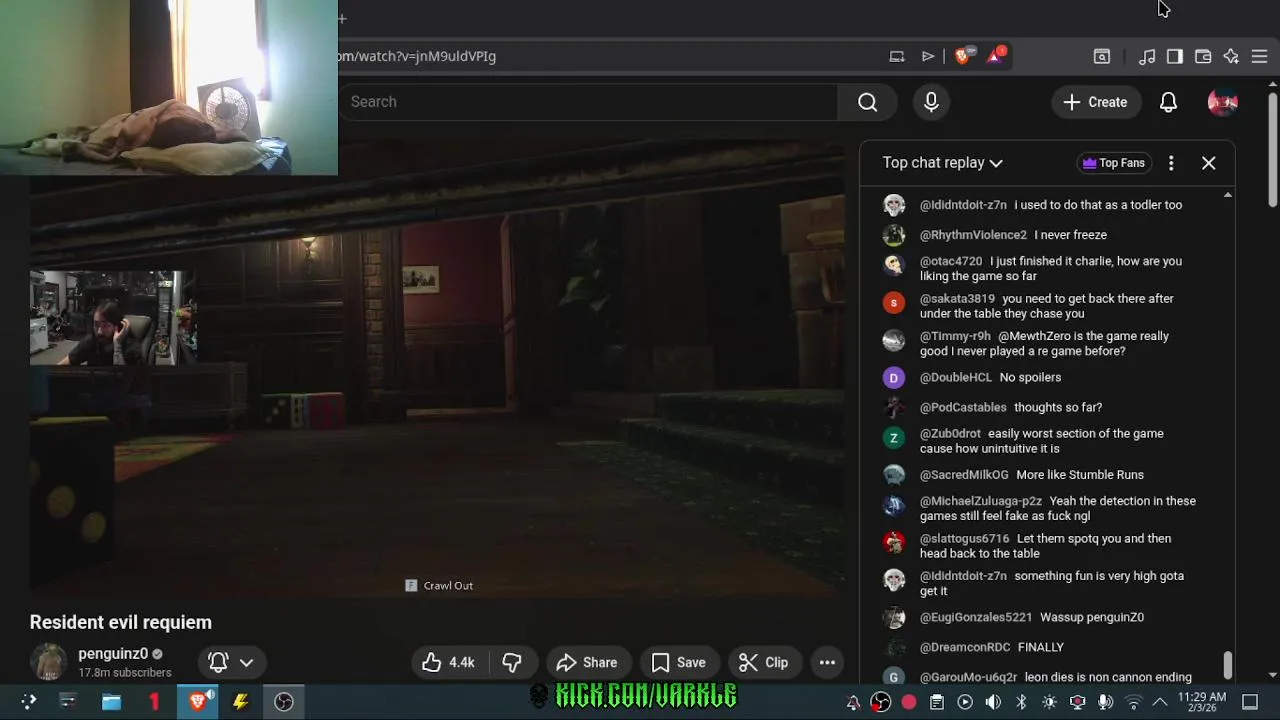Go to the penguinz0 channel name link
The image size is (1280, 720).
pos(113,654)
